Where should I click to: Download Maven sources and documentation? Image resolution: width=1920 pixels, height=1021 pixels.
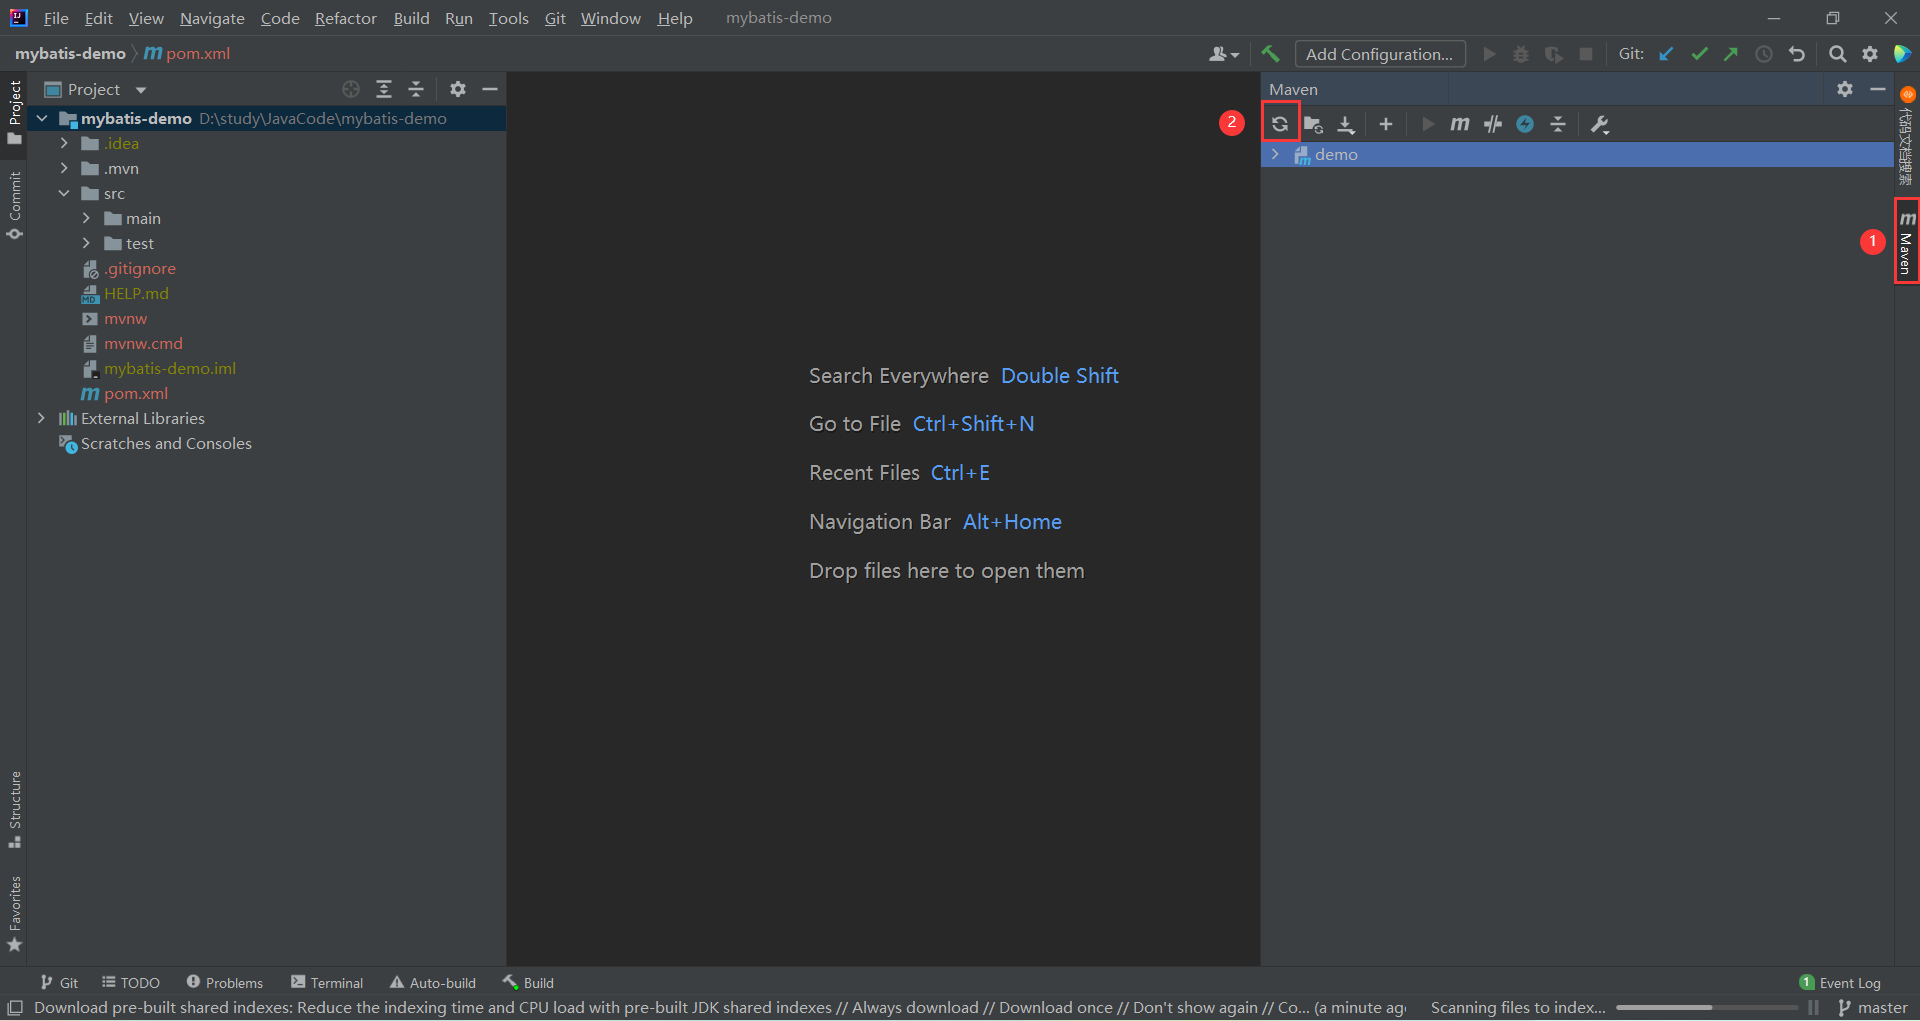pos(1346,124)
